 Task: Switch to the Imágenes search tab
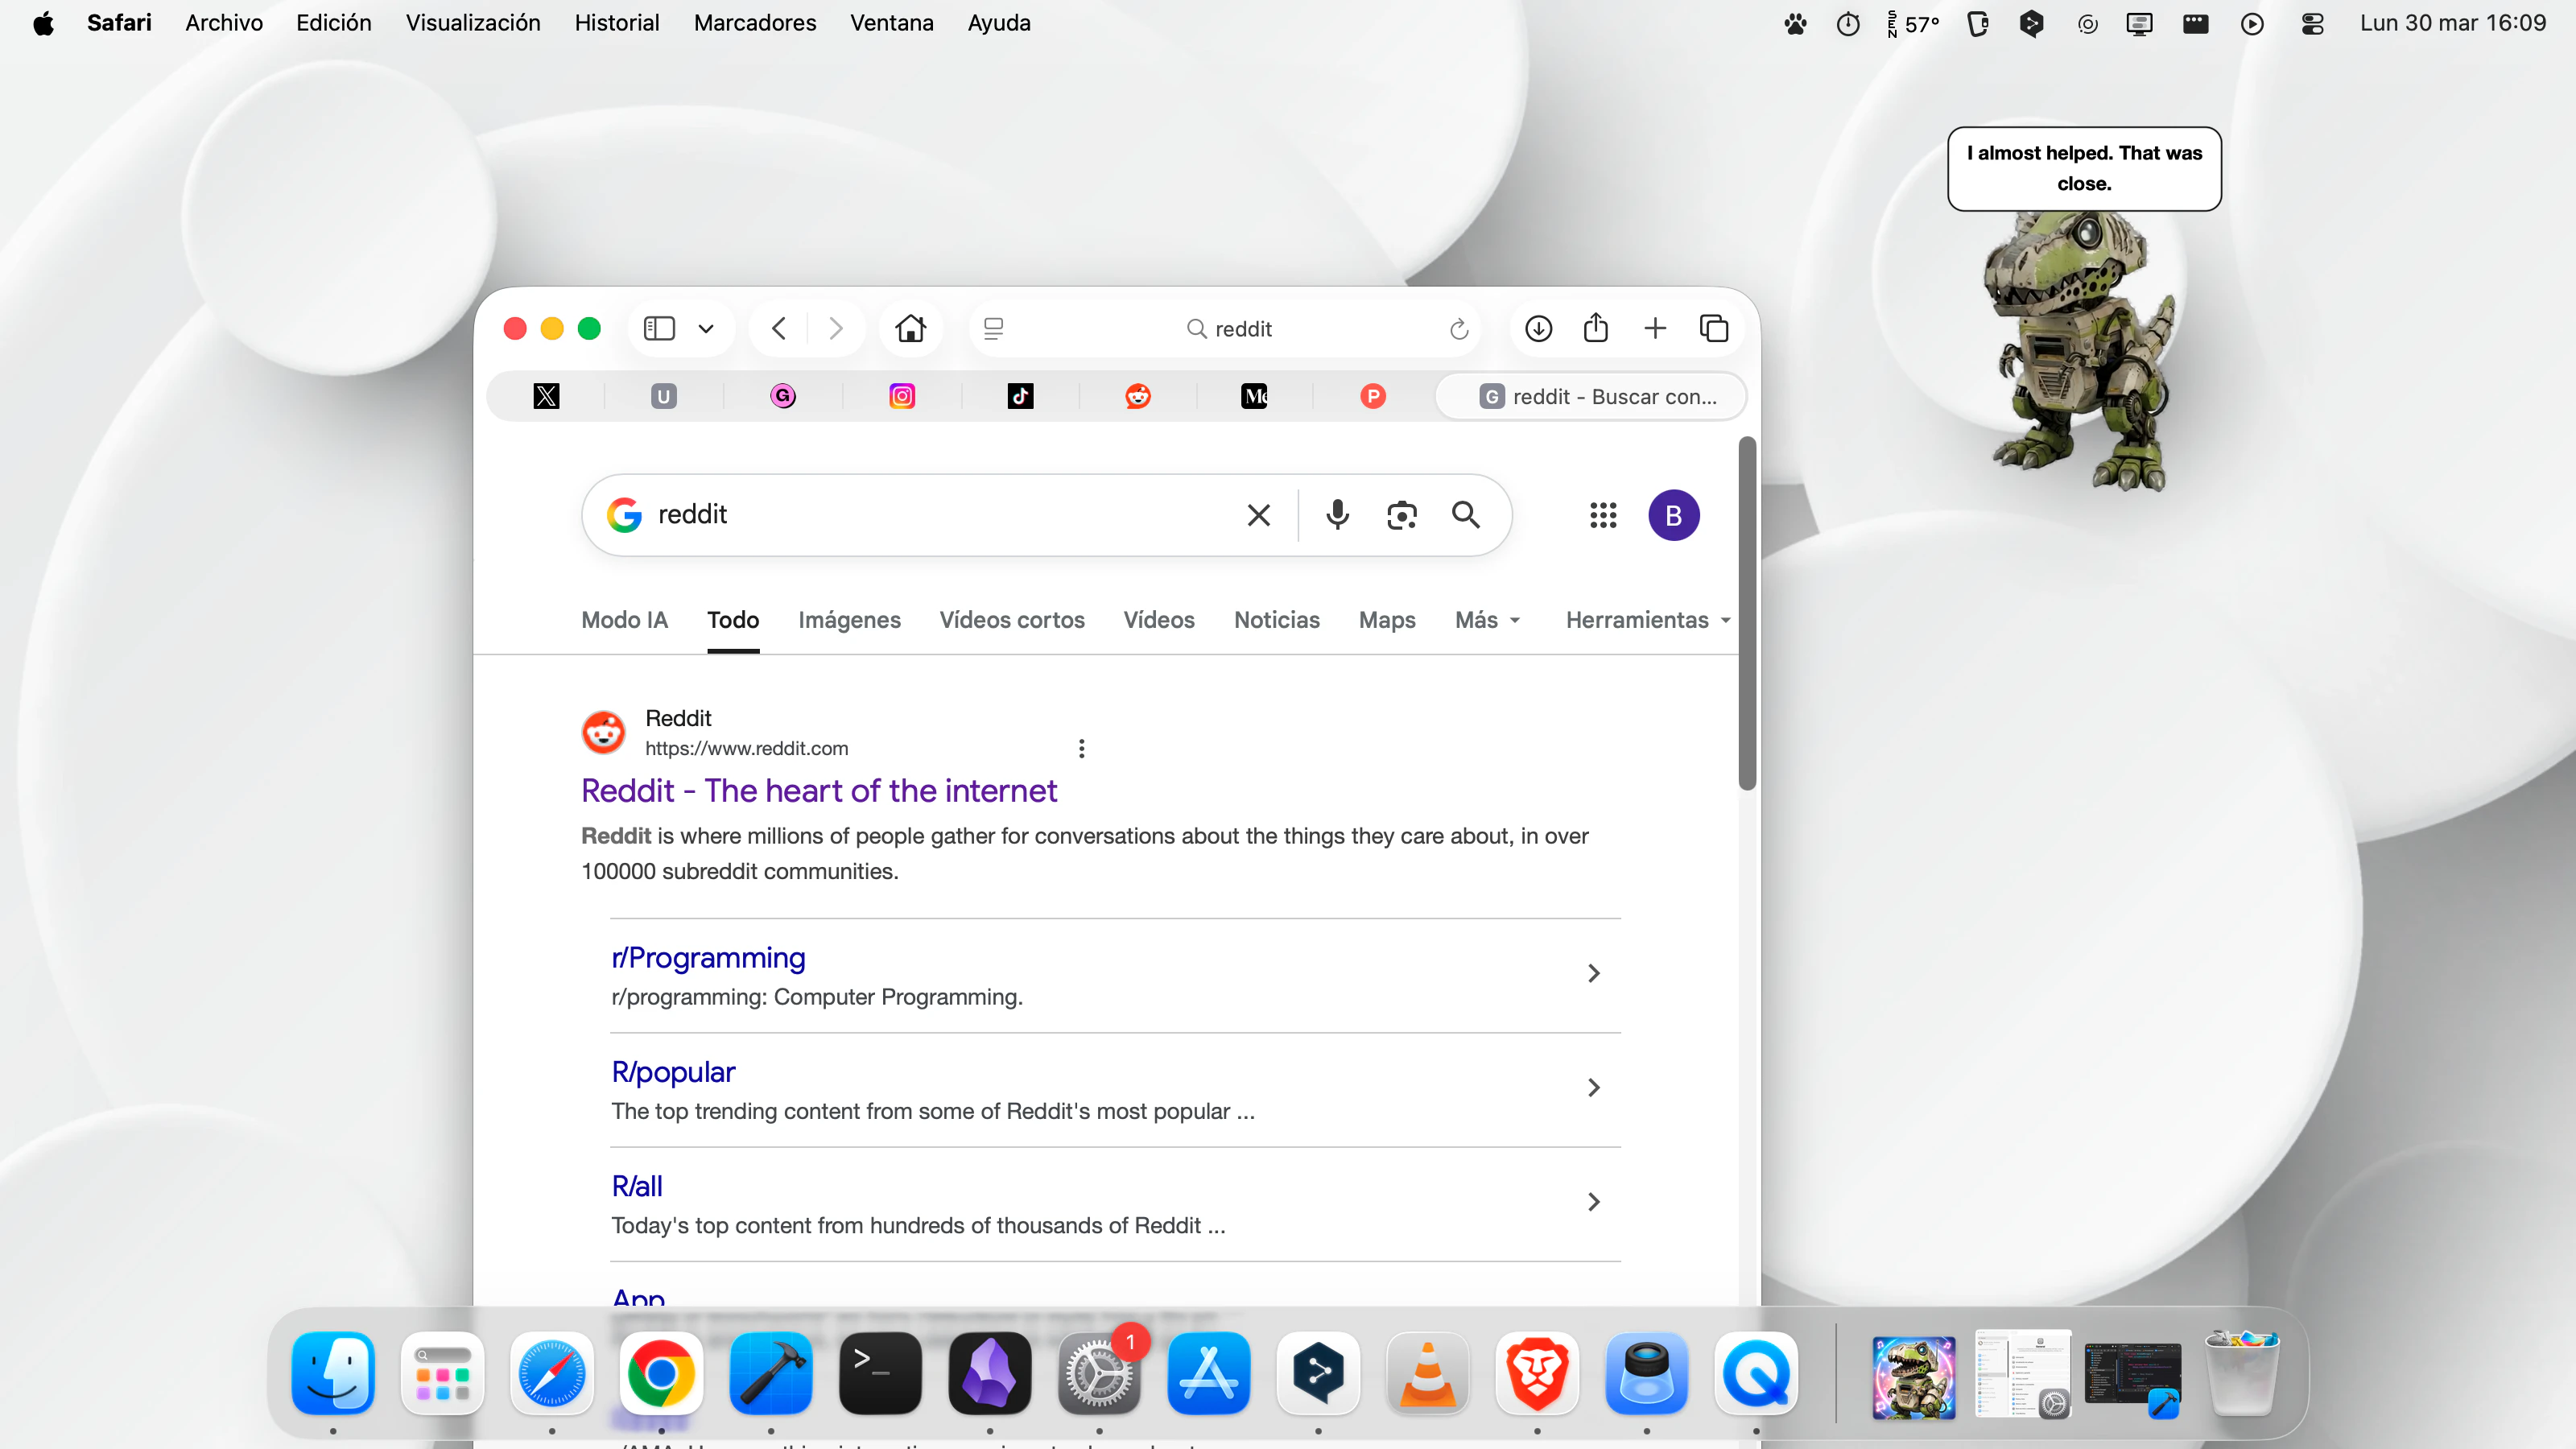click(x=849, y=620)
